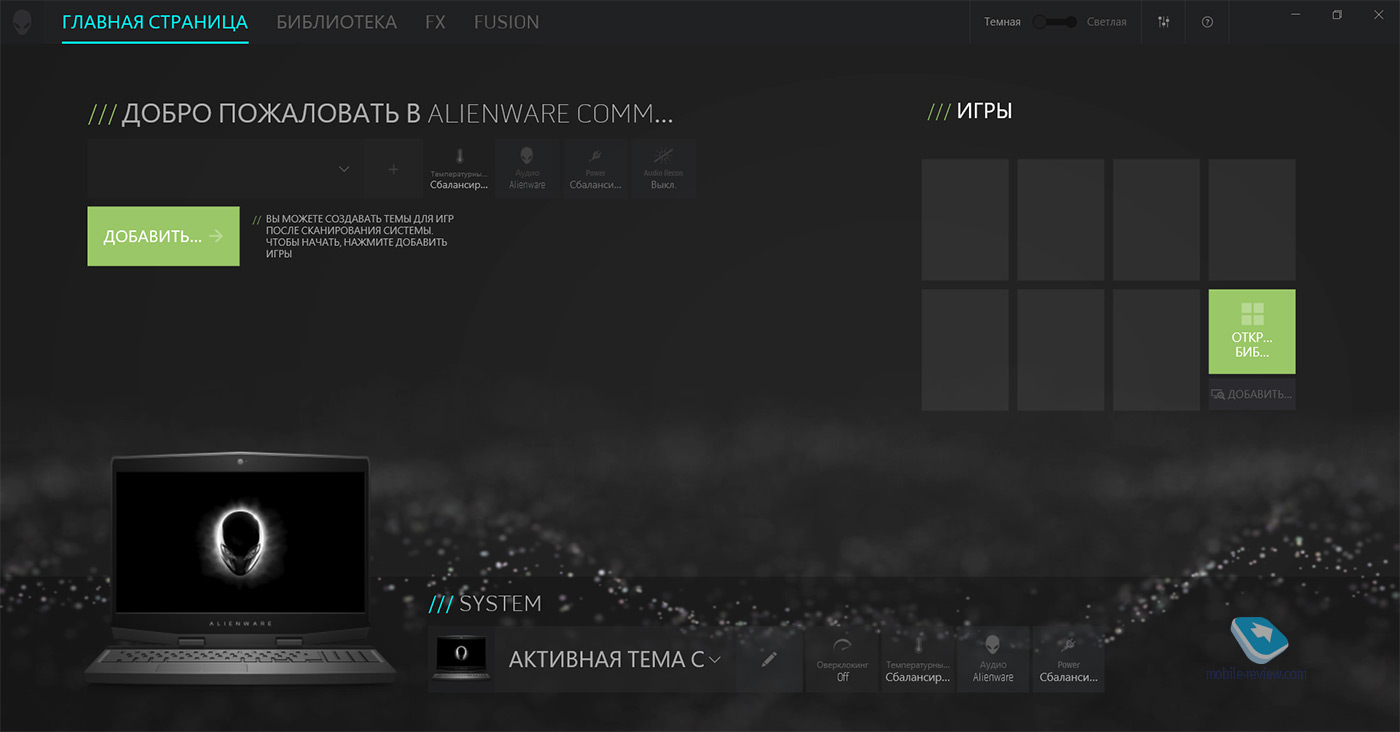The height and width of the screenshot is (732, 1400).
Task: Click the green ДОБАВИТЬ button with arrow
Action: tap(163, 236)
